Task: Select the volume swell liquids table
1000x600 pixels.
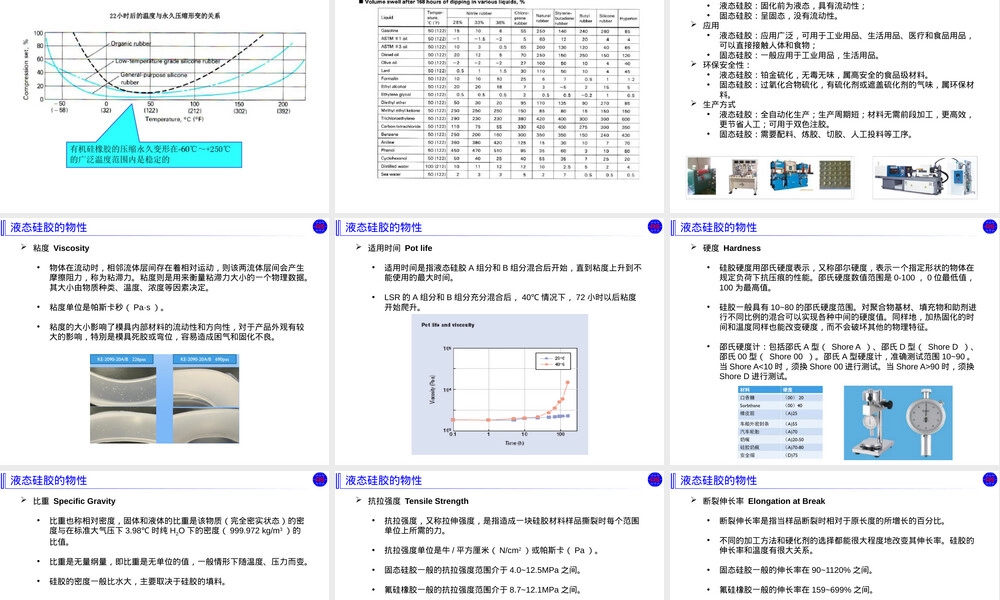Action: [x=508, y=92]
